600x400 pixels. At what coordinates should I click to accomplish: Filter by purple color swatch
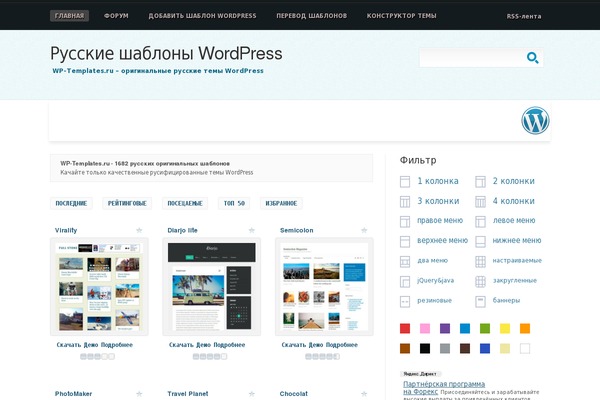[445, 328]
